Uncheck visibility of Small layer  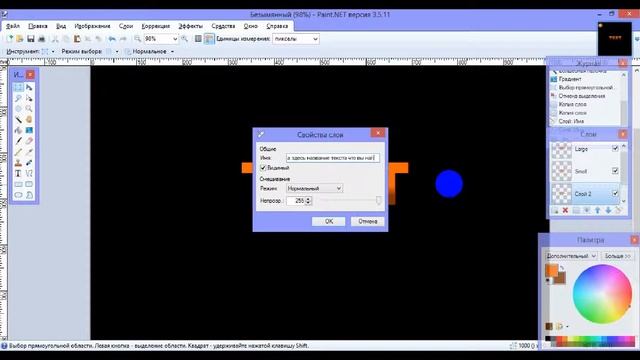[x=615, y=171]
